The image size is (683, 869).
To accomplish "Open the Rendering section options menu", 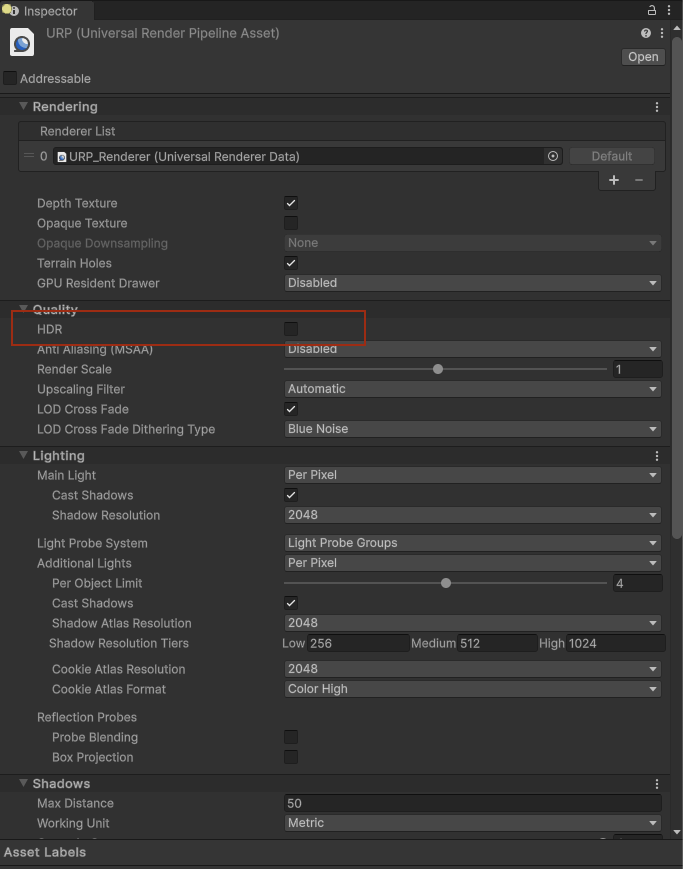I will tap(657, 107).
